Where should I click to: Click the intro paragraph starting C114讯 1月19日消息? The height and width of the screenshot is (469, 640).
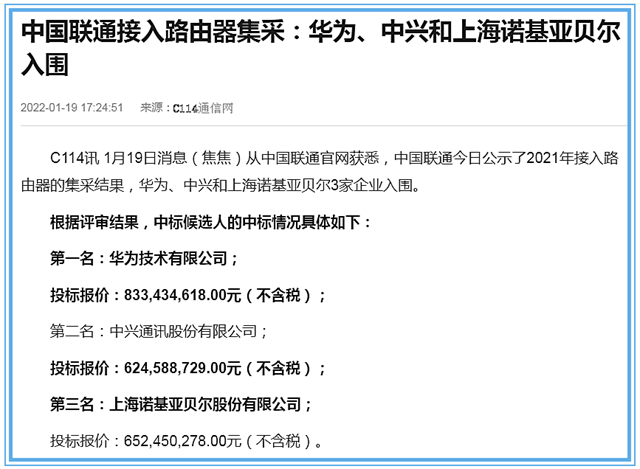320,172
